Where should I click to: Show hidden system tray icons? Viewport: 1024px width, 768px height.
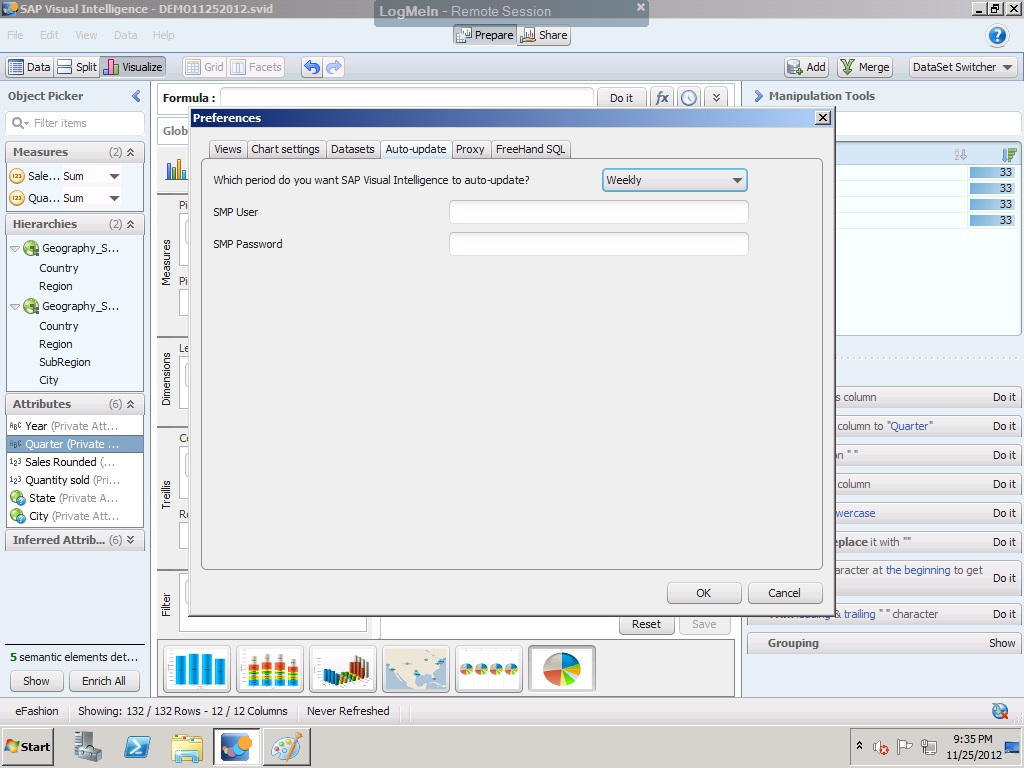coord(859,746)
